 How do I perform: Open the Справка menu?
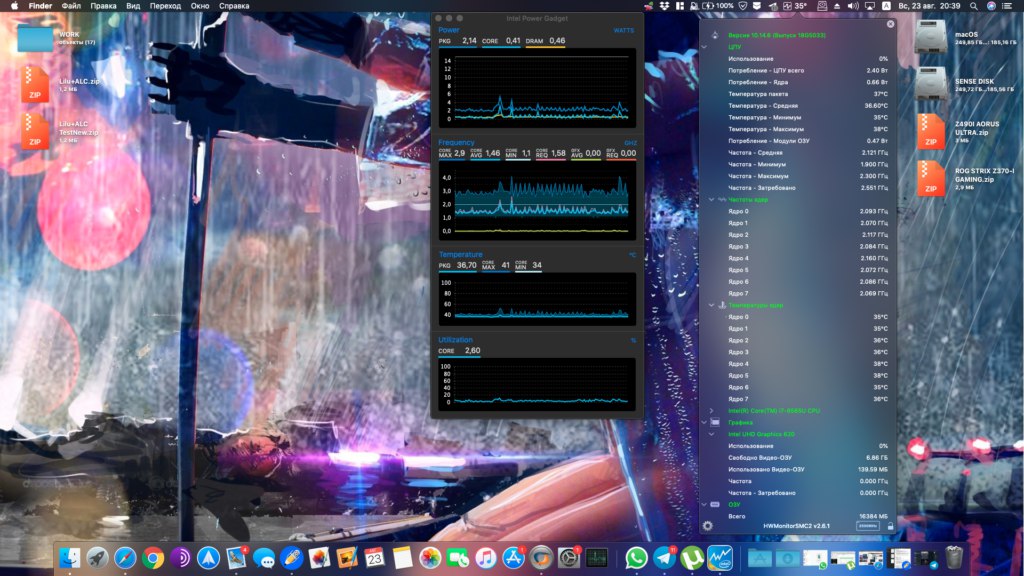tap(234, 6)
